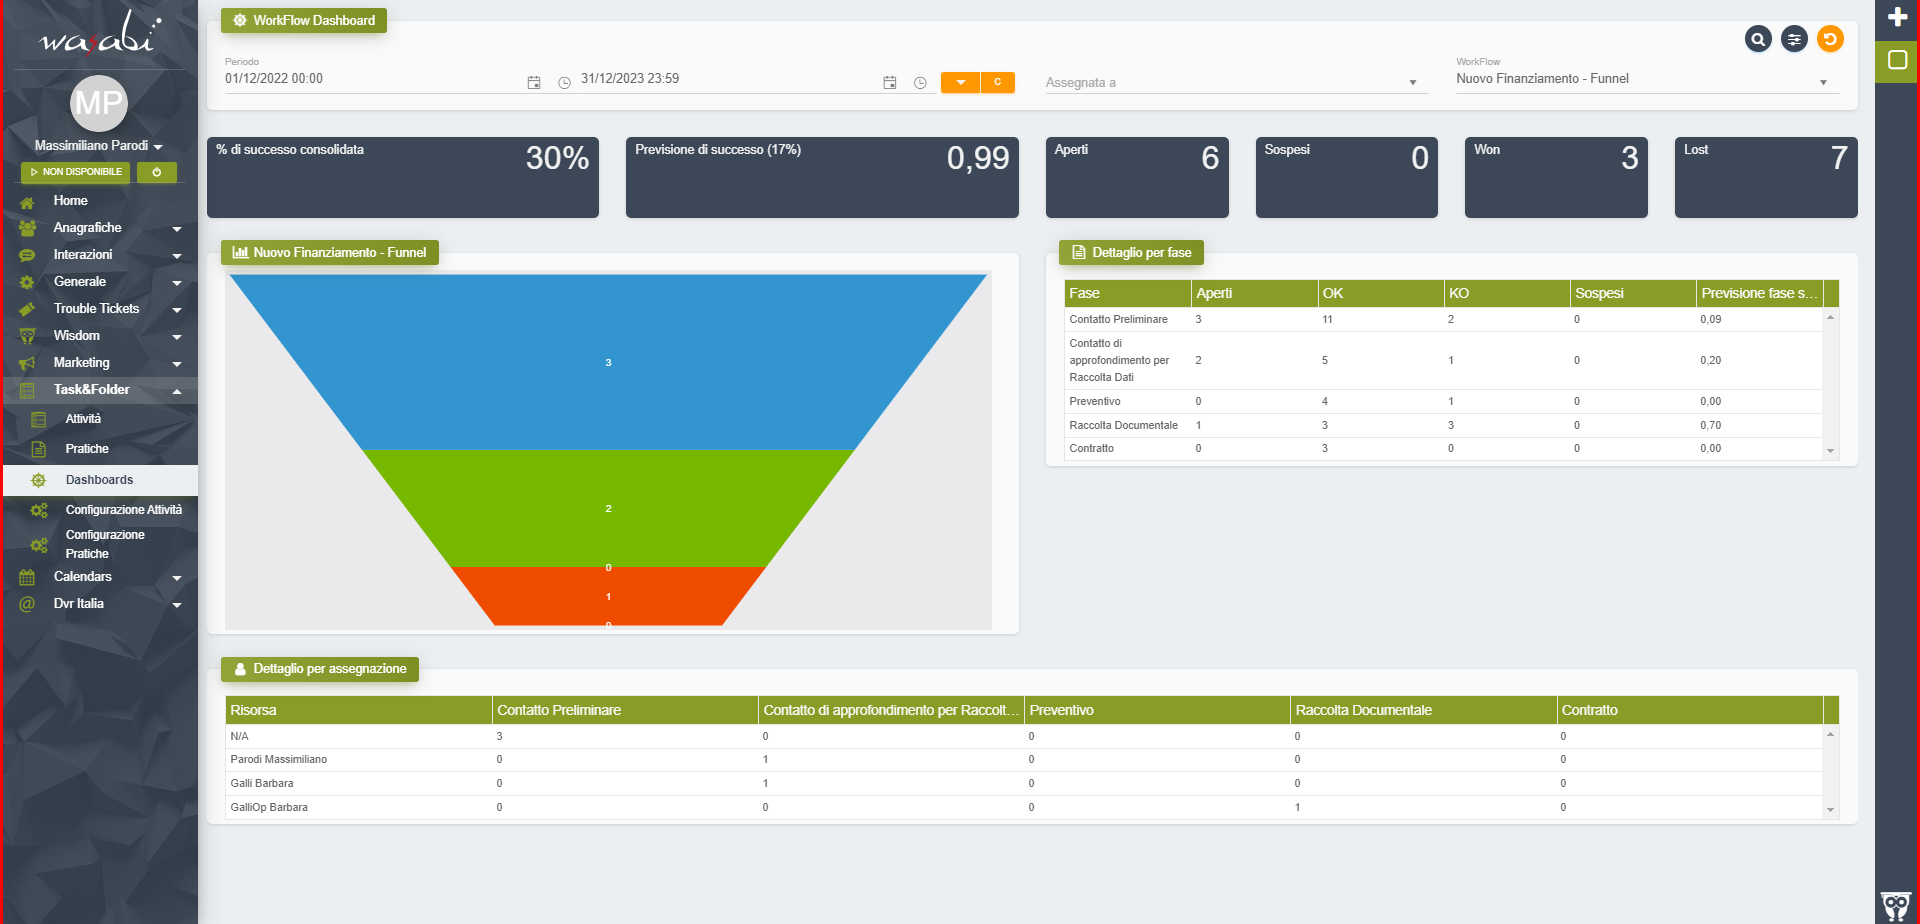Sort table by the Fase column header

point(1127,293)
